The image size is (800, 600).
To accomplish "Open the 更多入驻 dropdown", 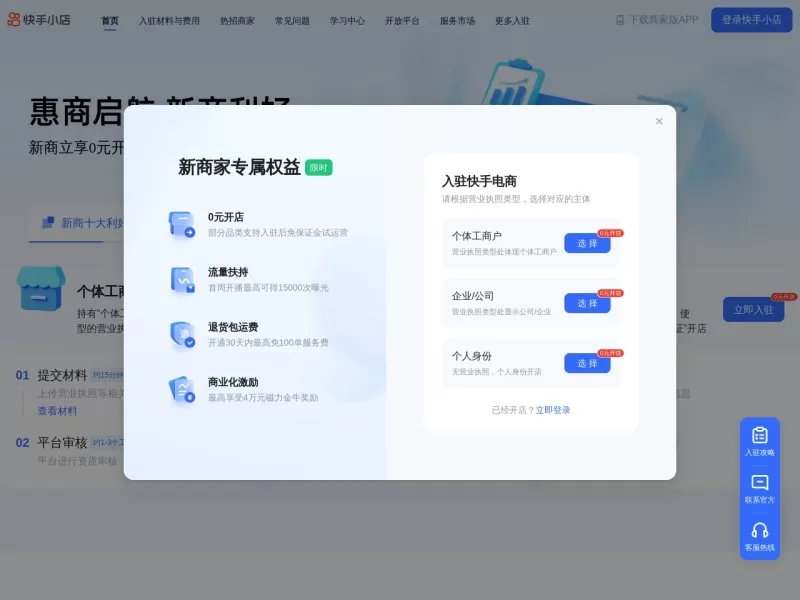I will pos(512,19).
